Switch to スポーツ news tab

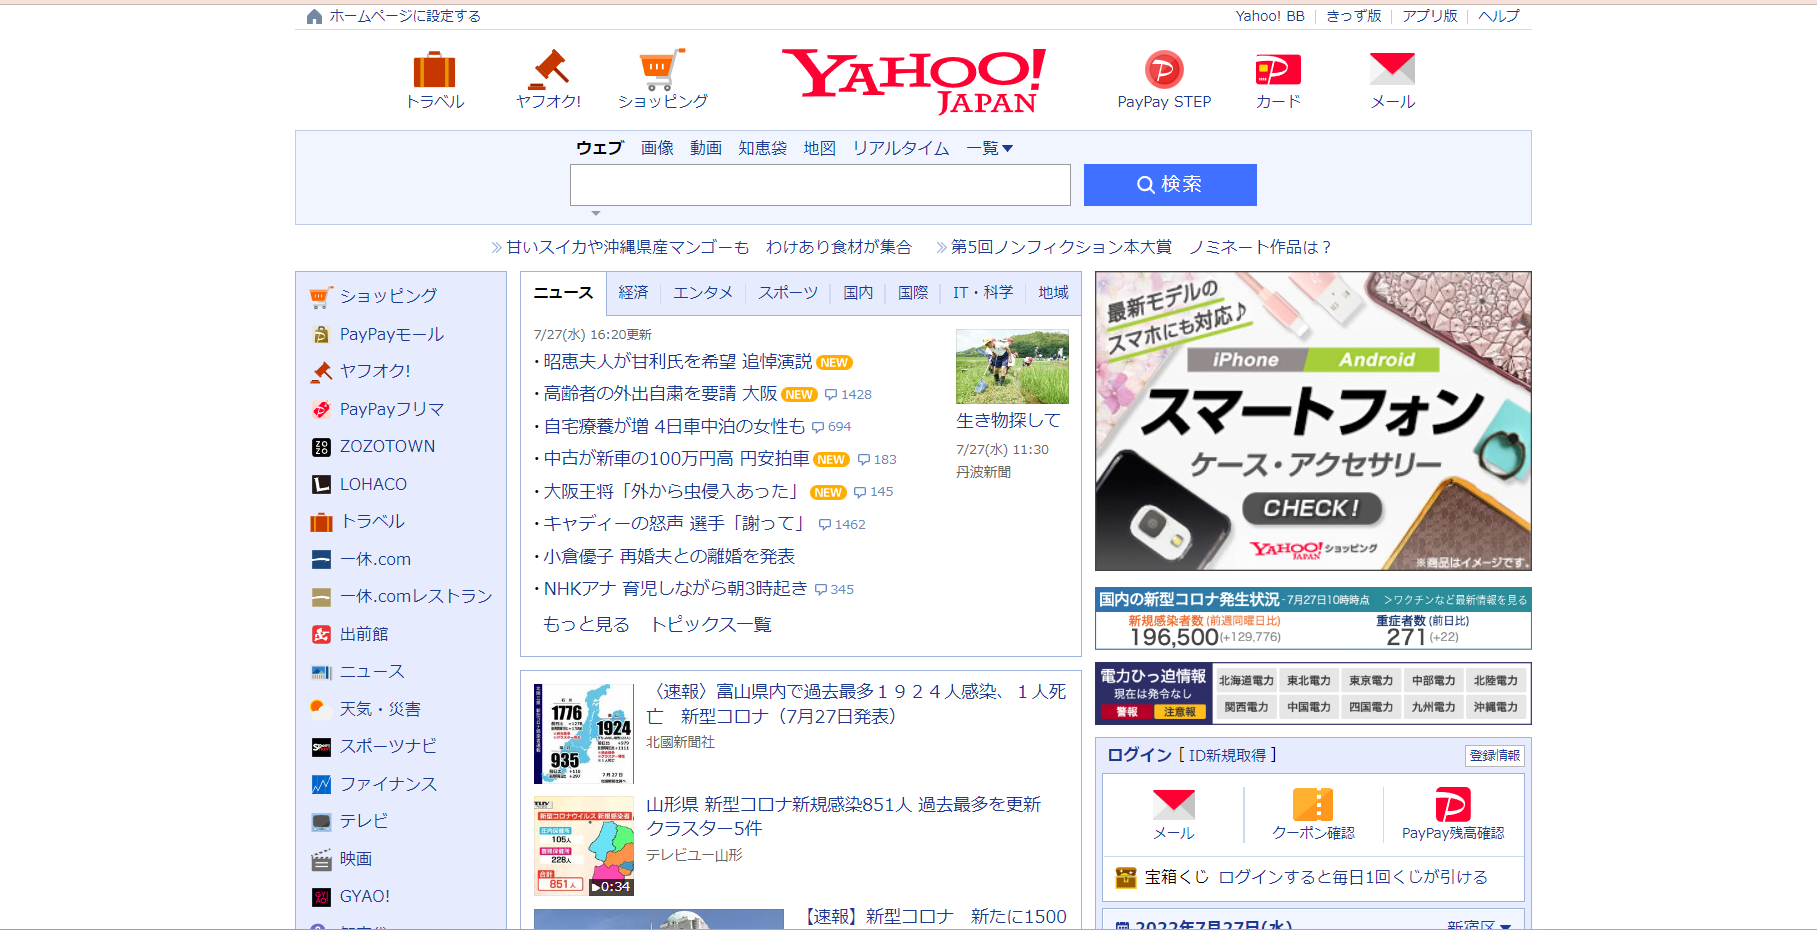tap(788, 292)
